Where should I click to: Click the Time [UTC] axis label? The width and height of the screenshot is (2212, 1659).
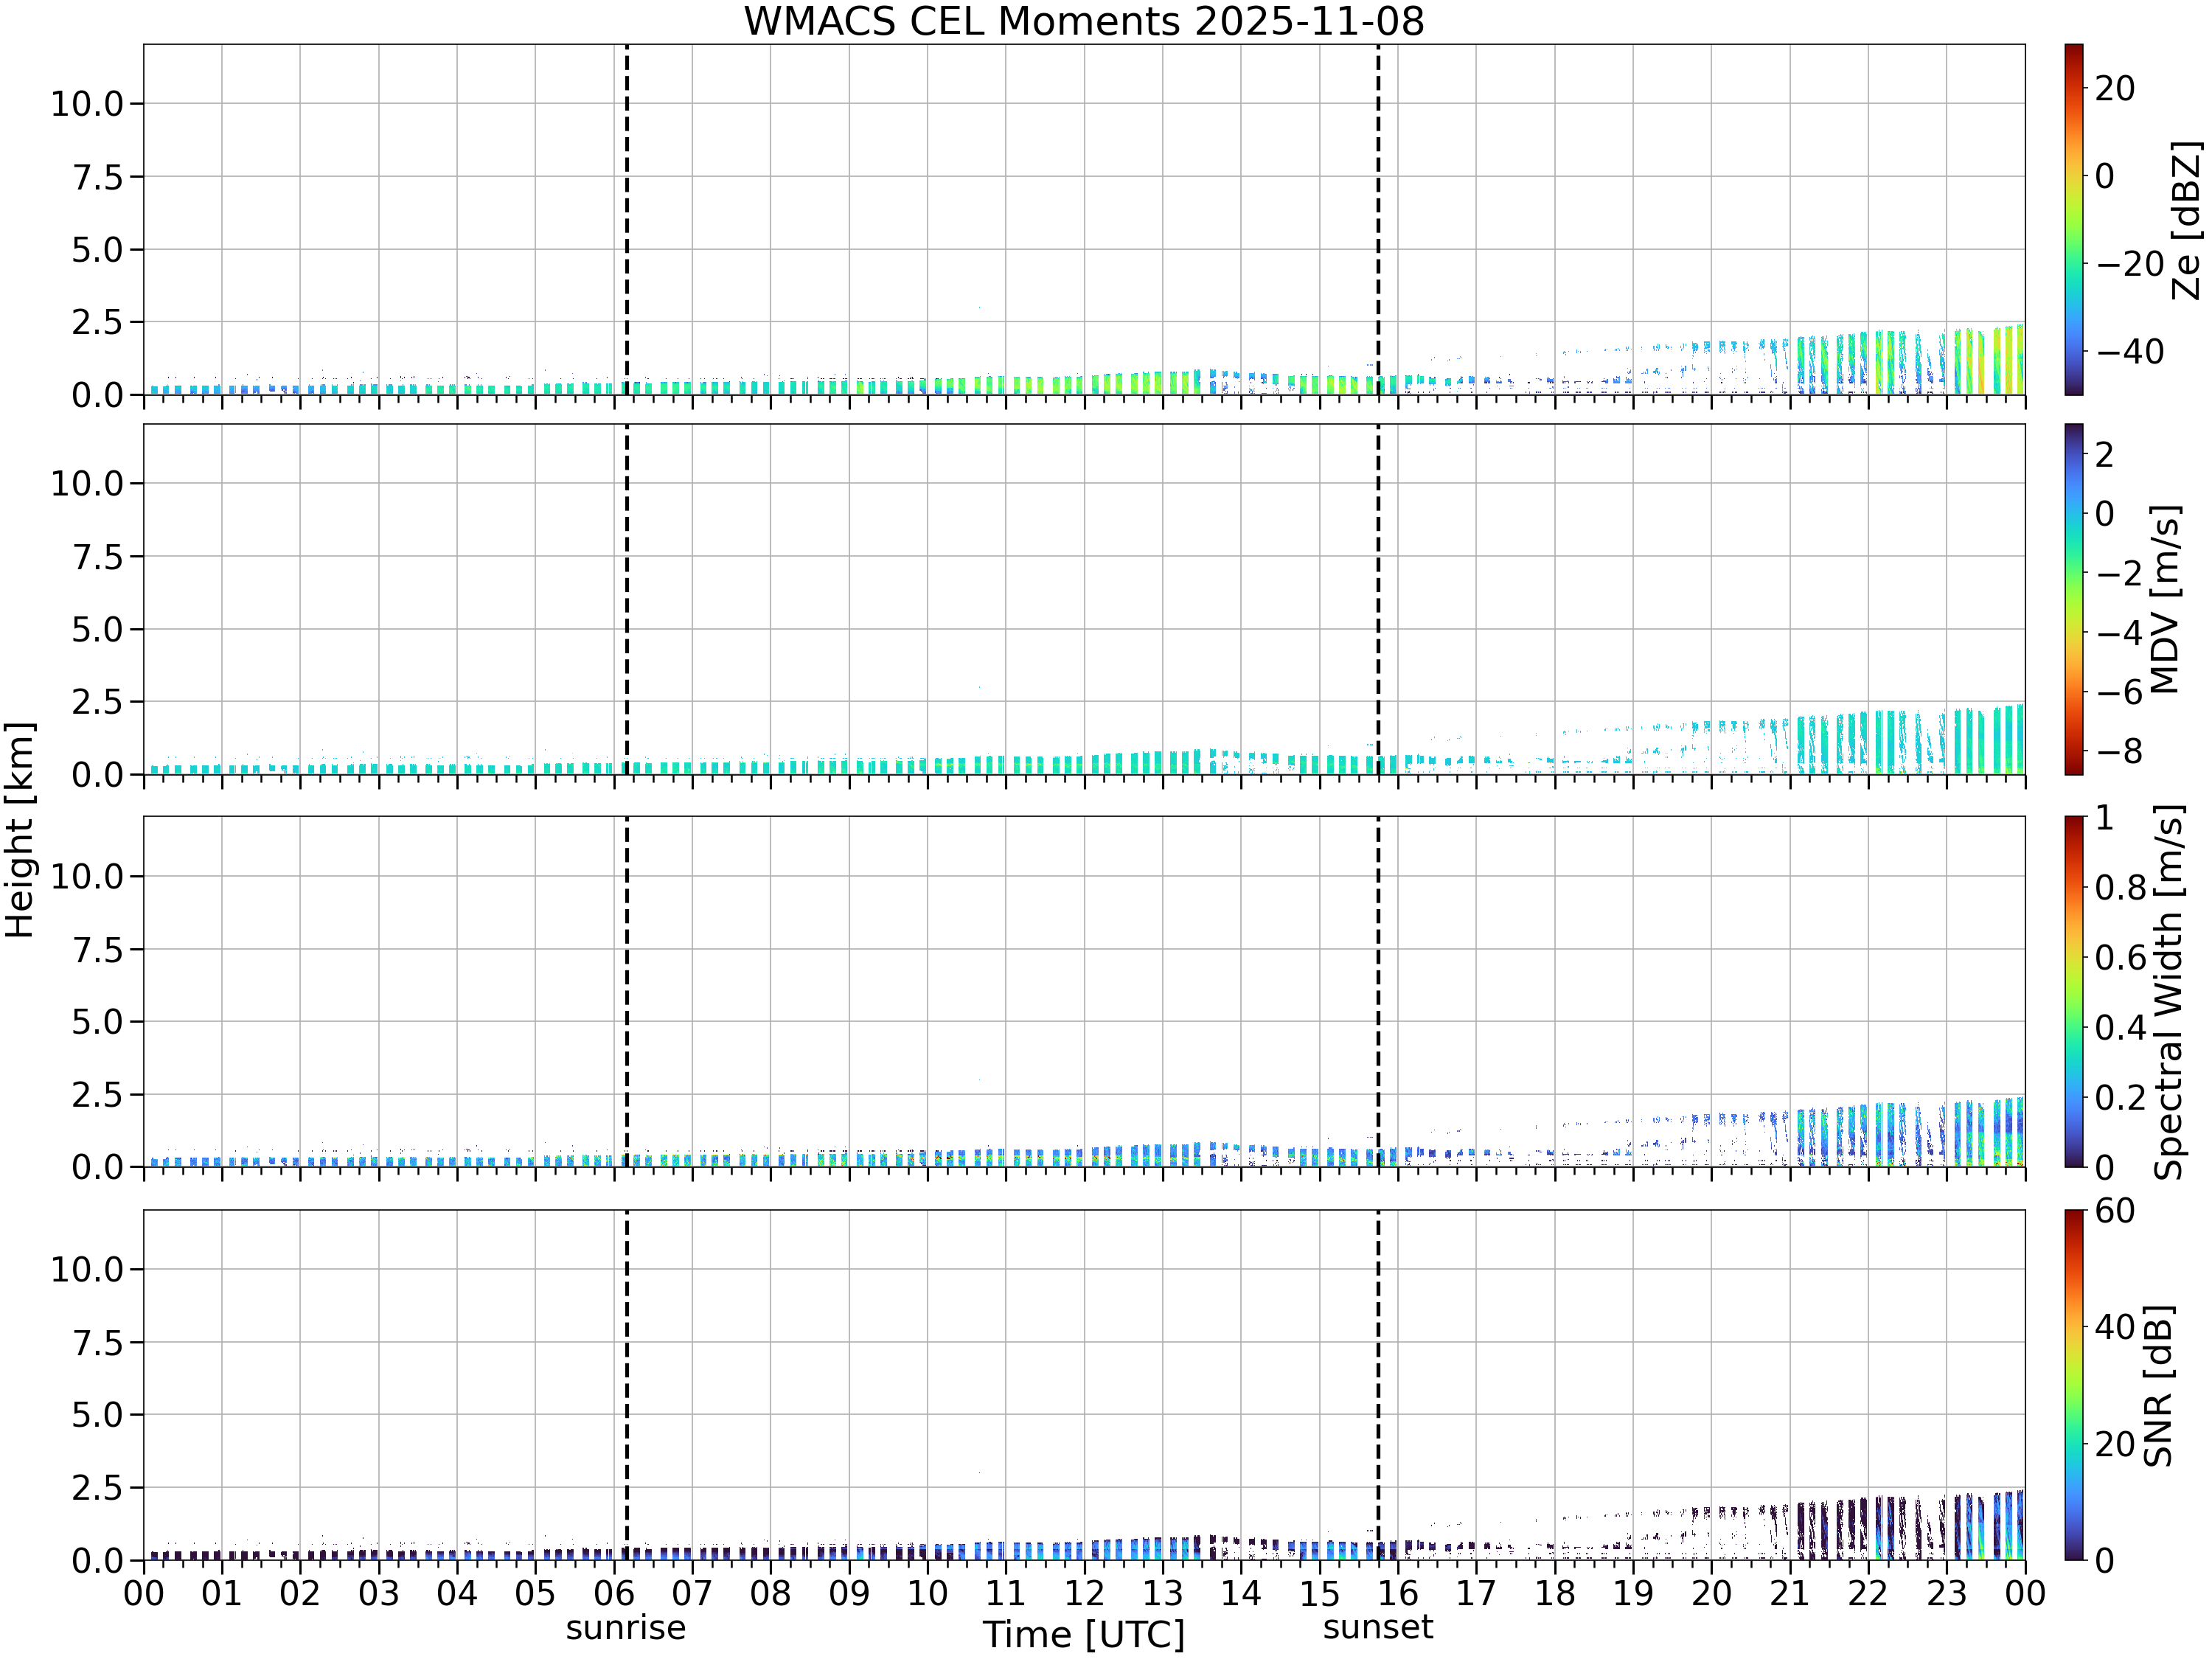point(1084,1635)
